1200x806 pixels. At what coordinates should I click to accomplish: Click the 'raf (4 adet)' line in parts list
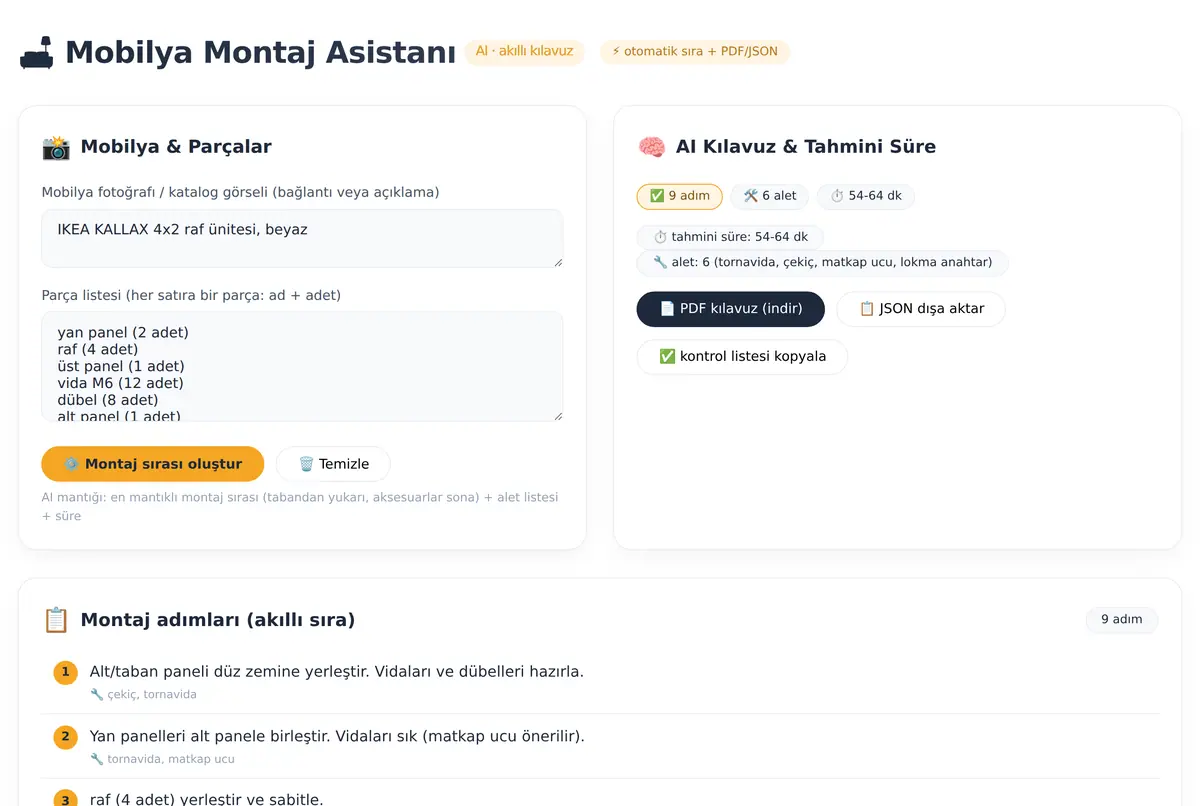coord(98,349)
